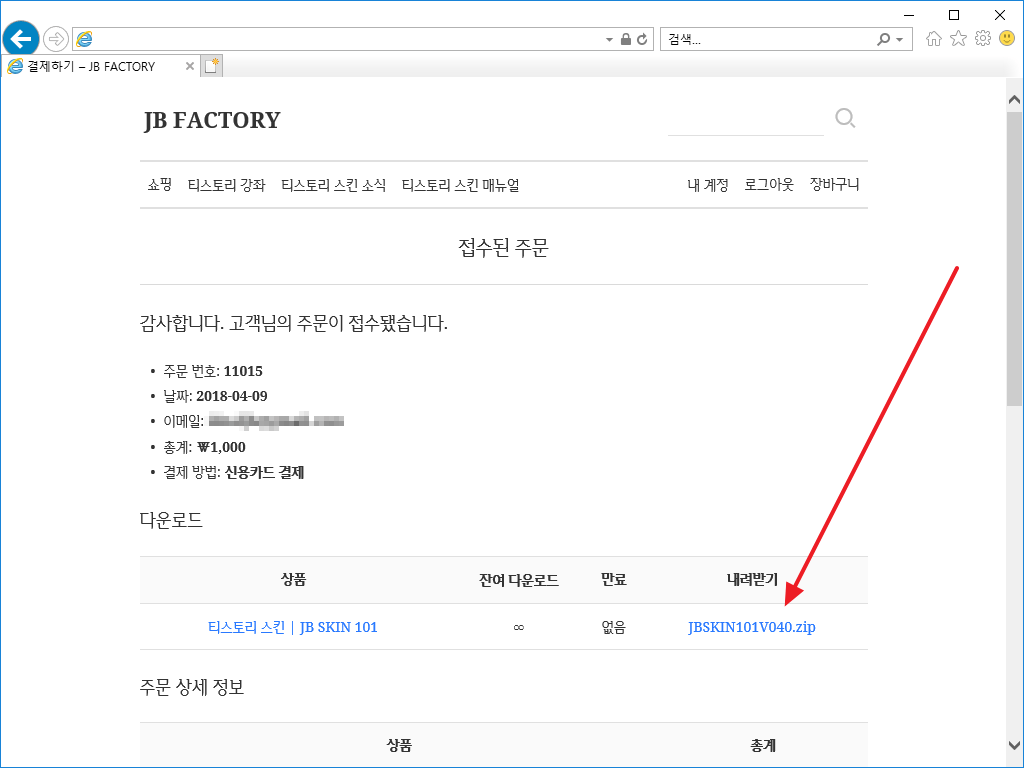Screen dimensions: 1024x768
Task: Click the JB FACTORY site title
Action: point(212,120)
